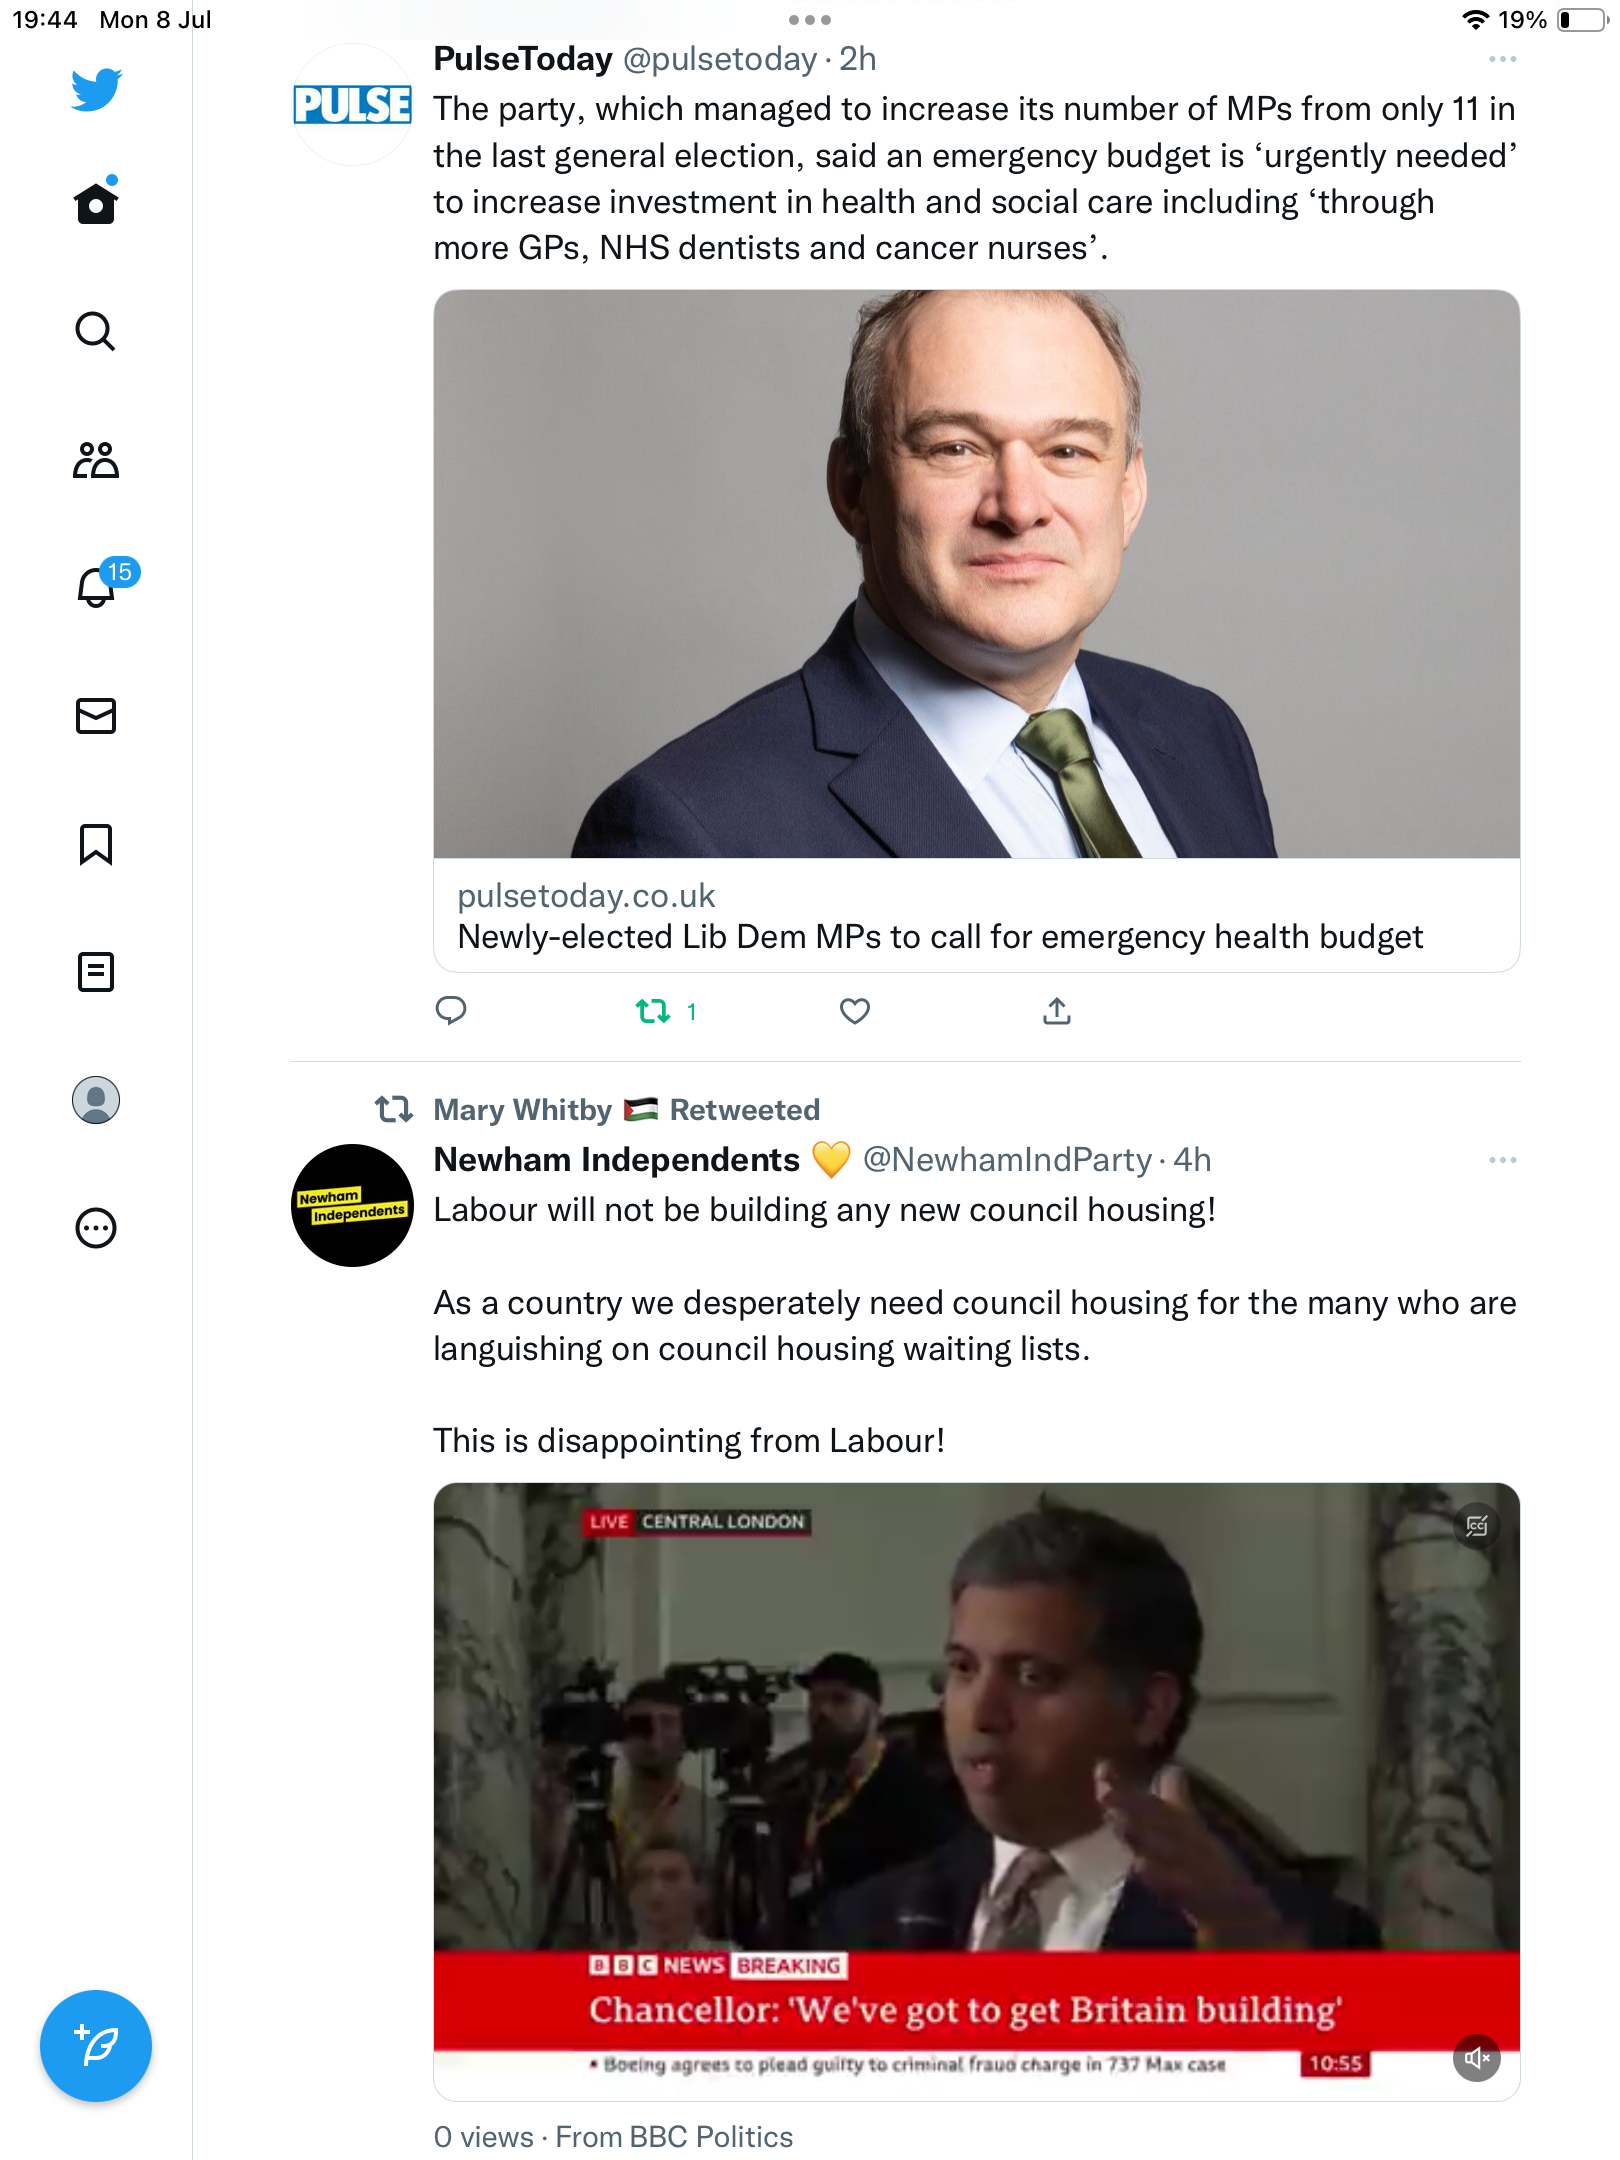Open more options on PulseToday tweet
This screenshot has width=1620, height=2160.
[1502, 60]
